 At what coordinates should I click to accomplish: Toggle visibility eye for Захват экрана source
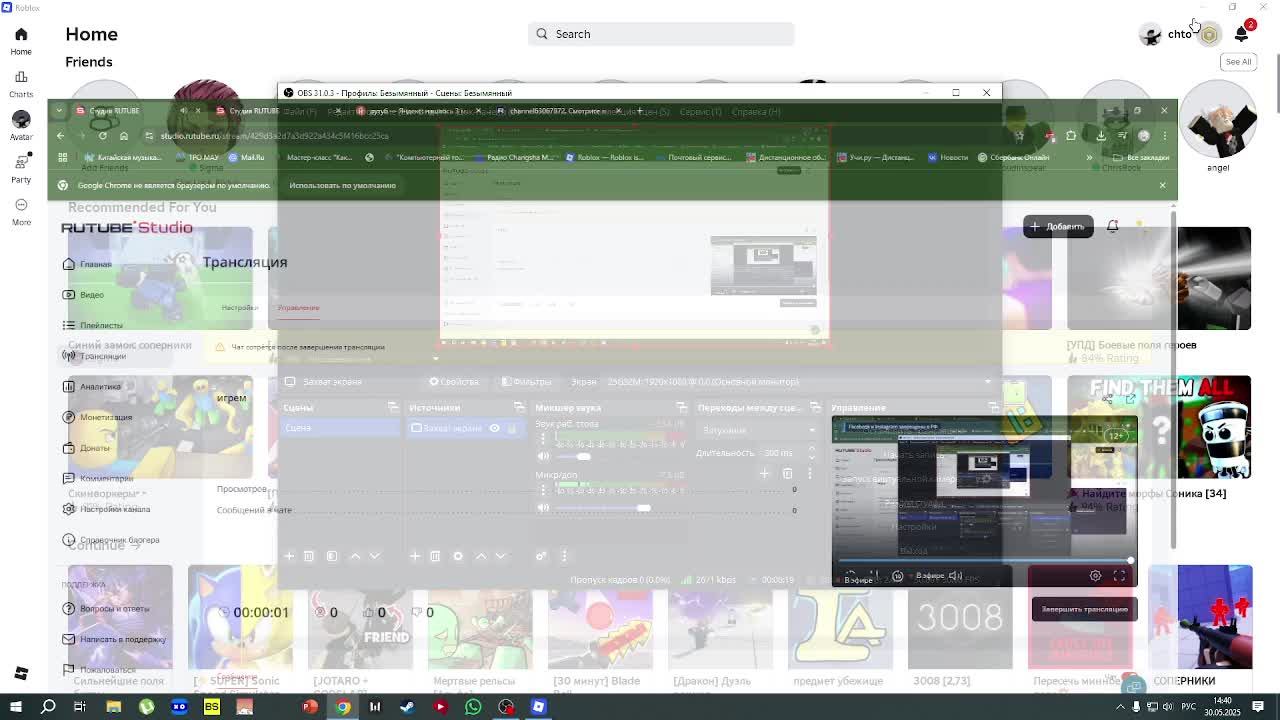click(x=494, y=428)
